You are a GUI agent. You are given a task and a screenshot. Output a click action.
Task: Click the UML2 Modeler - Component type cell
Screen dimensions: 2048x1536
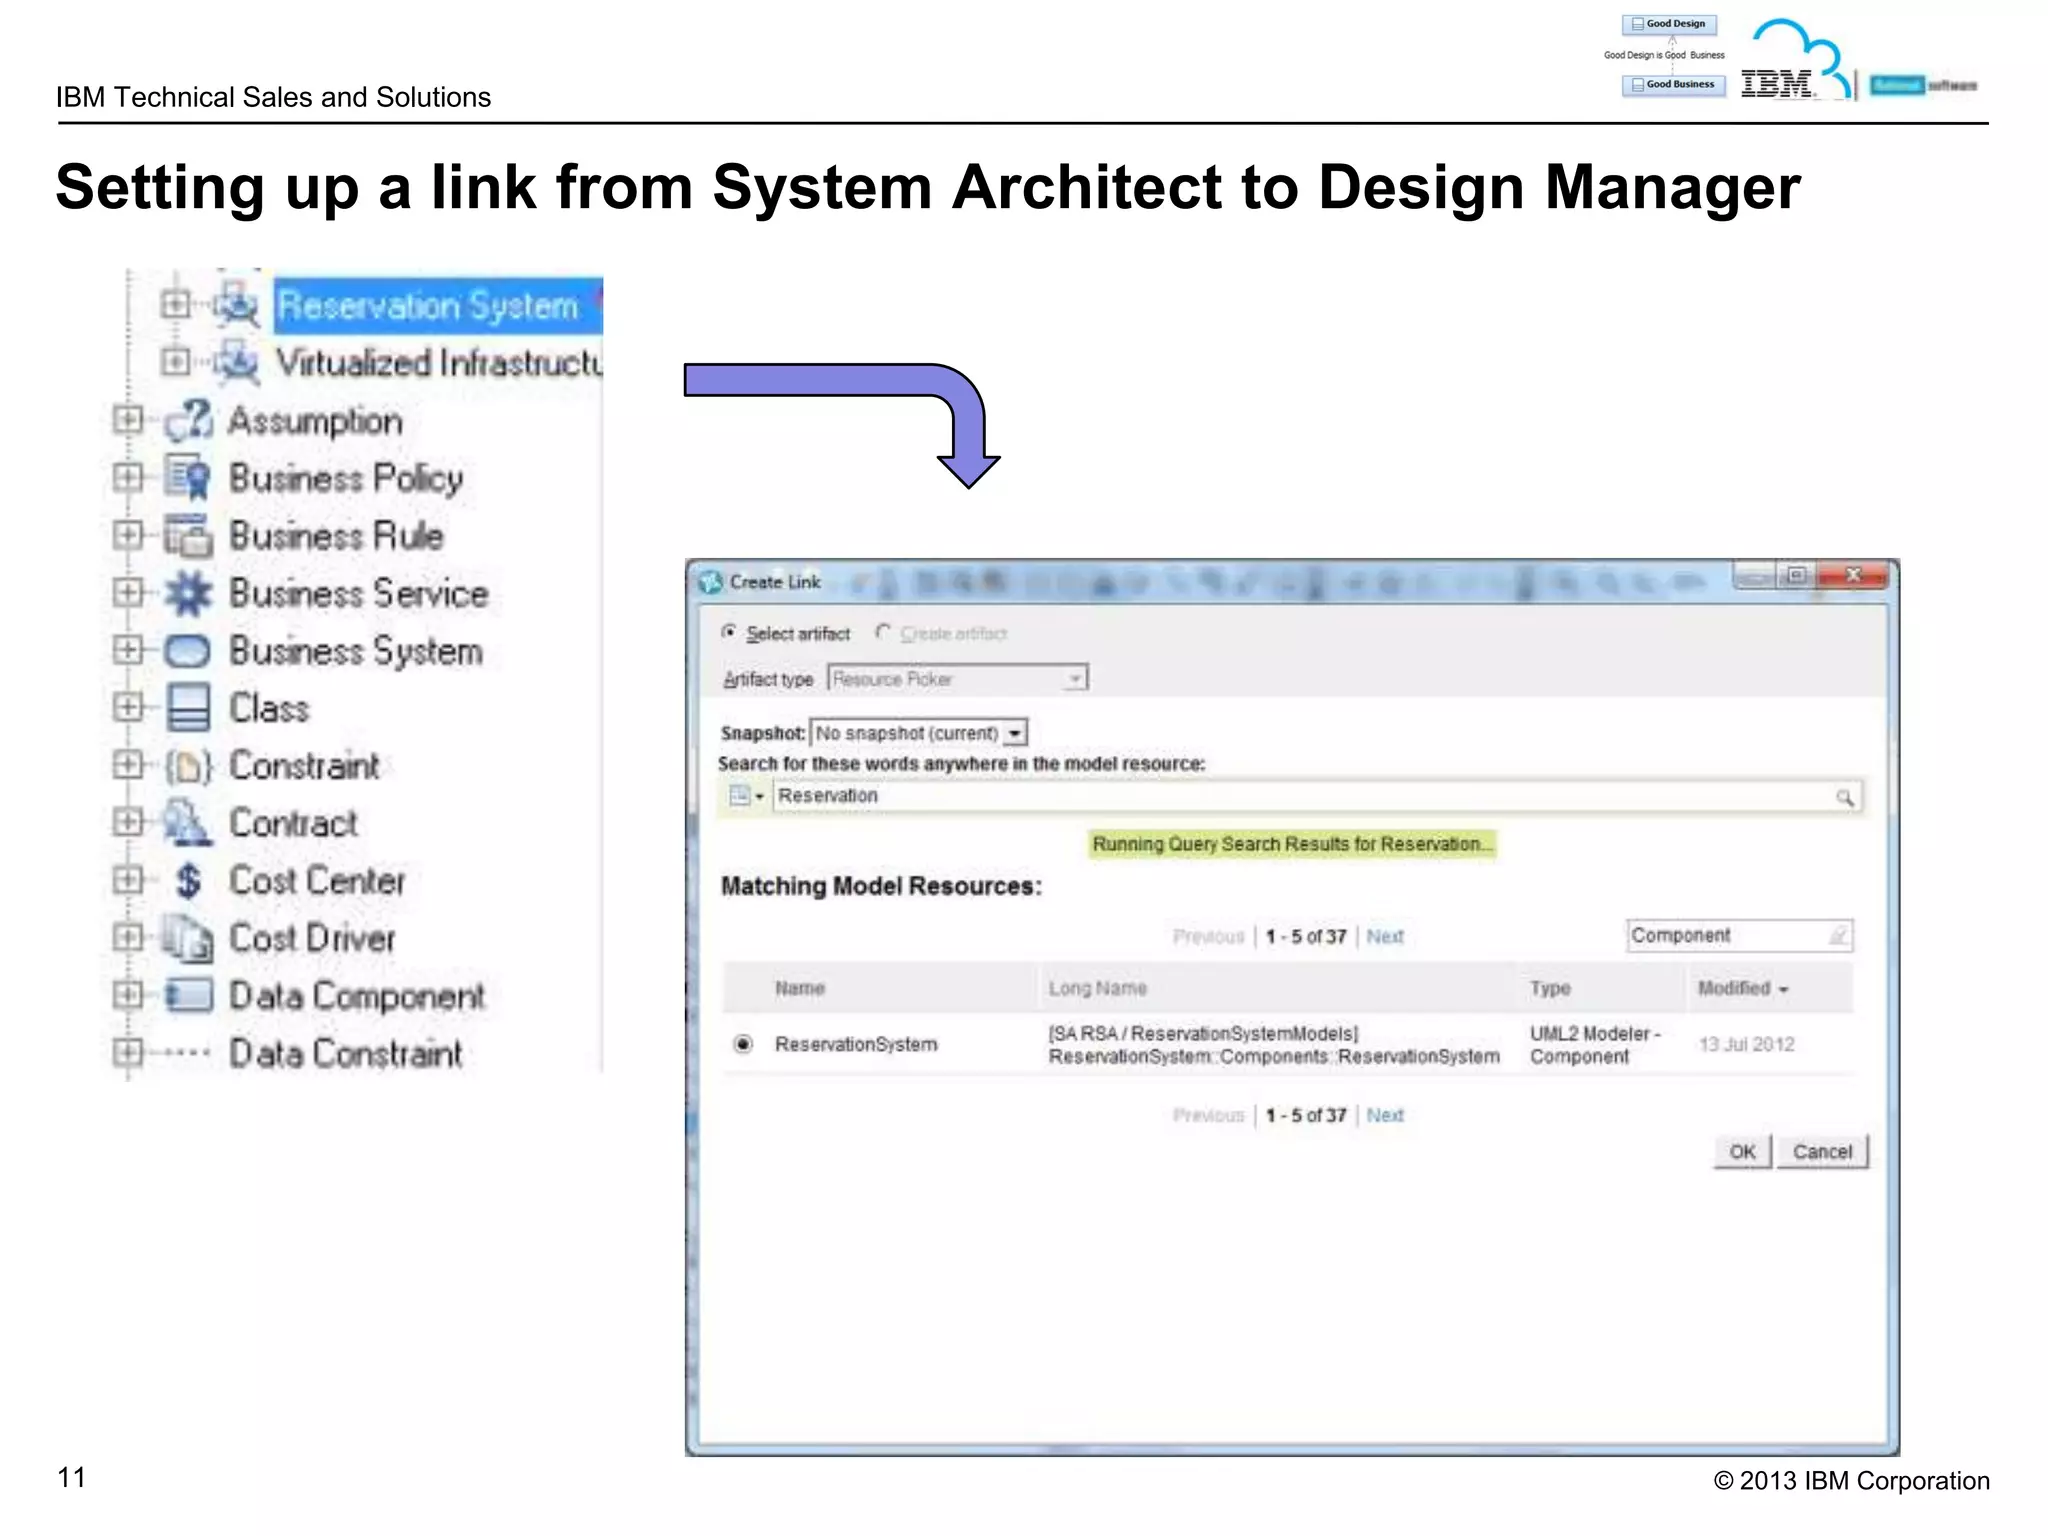tap(1594, 1045)
